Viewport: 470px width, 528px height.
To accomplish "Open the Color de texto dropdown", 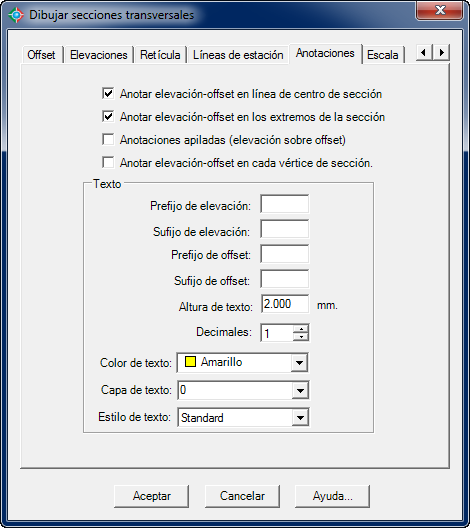I will pyautogui.click(x=299, y=363).
